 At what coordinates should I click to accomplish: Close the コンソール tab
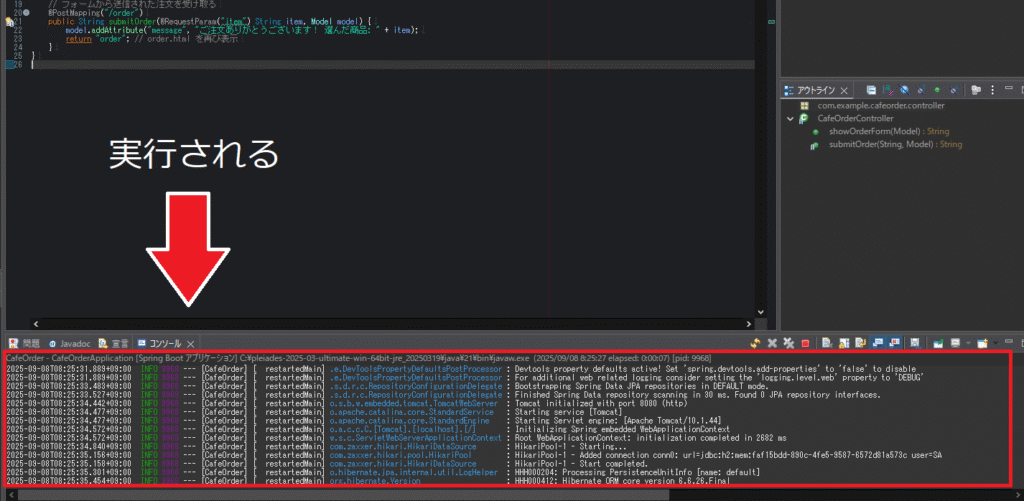[190, 343]
